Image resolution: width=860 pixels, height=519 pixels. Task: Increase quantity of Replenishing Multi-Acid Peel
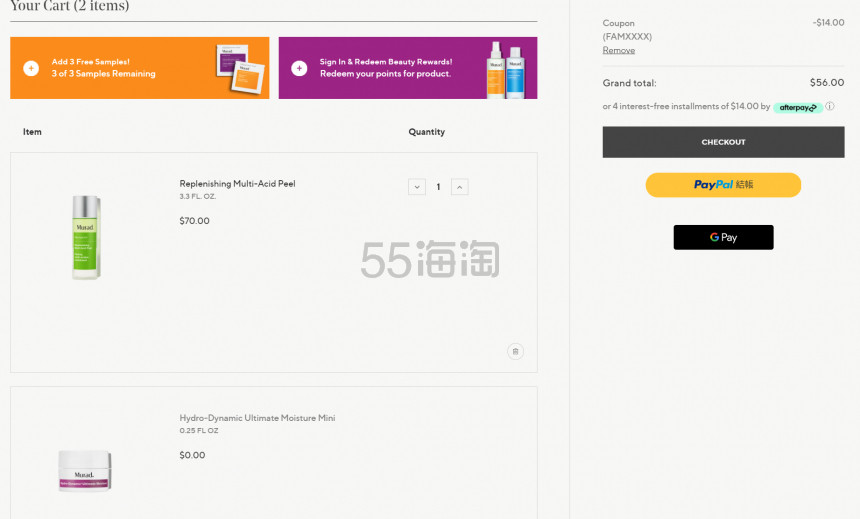460,187
